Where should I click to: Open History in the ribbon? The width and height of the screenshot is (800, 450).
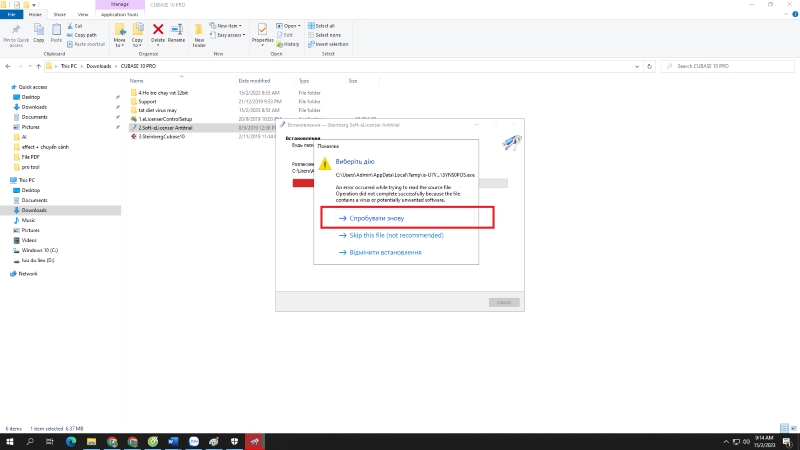pos(288,44)
